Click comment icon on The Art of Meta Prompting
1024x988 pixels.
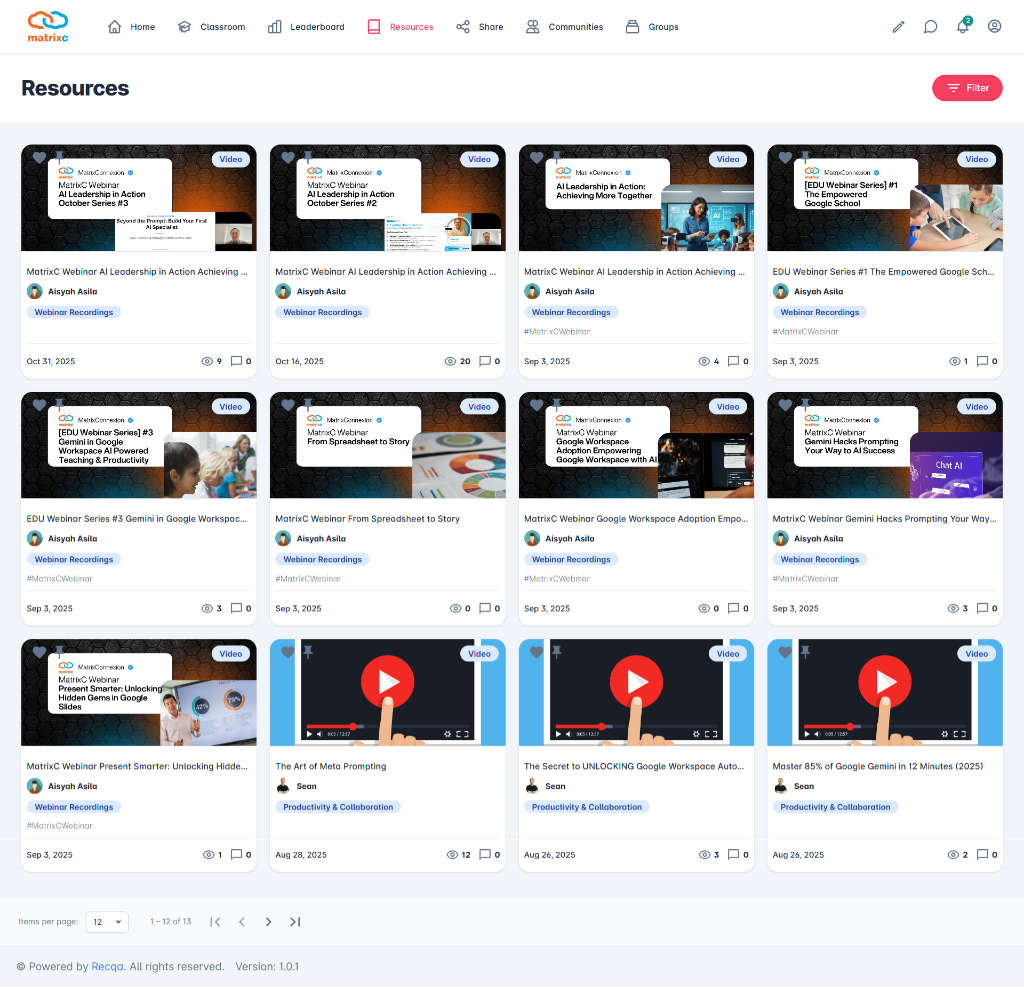click(x=485, y=855)
